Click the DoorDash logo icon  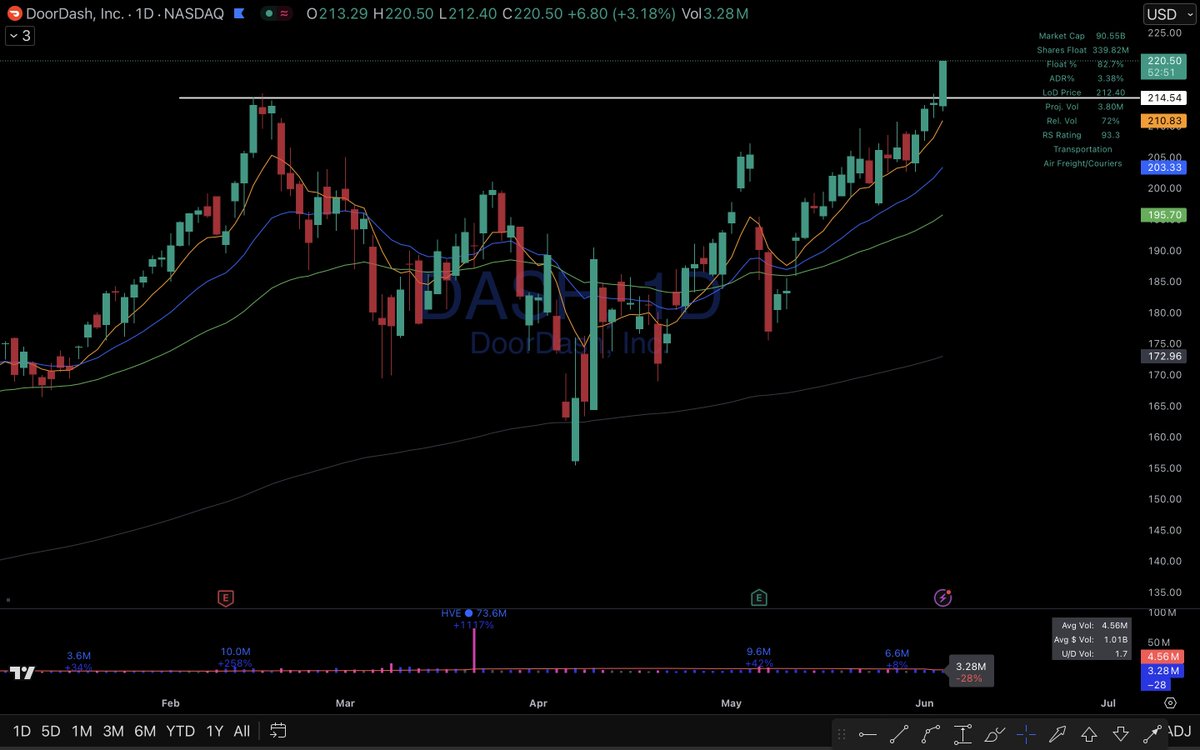point(15,14)
